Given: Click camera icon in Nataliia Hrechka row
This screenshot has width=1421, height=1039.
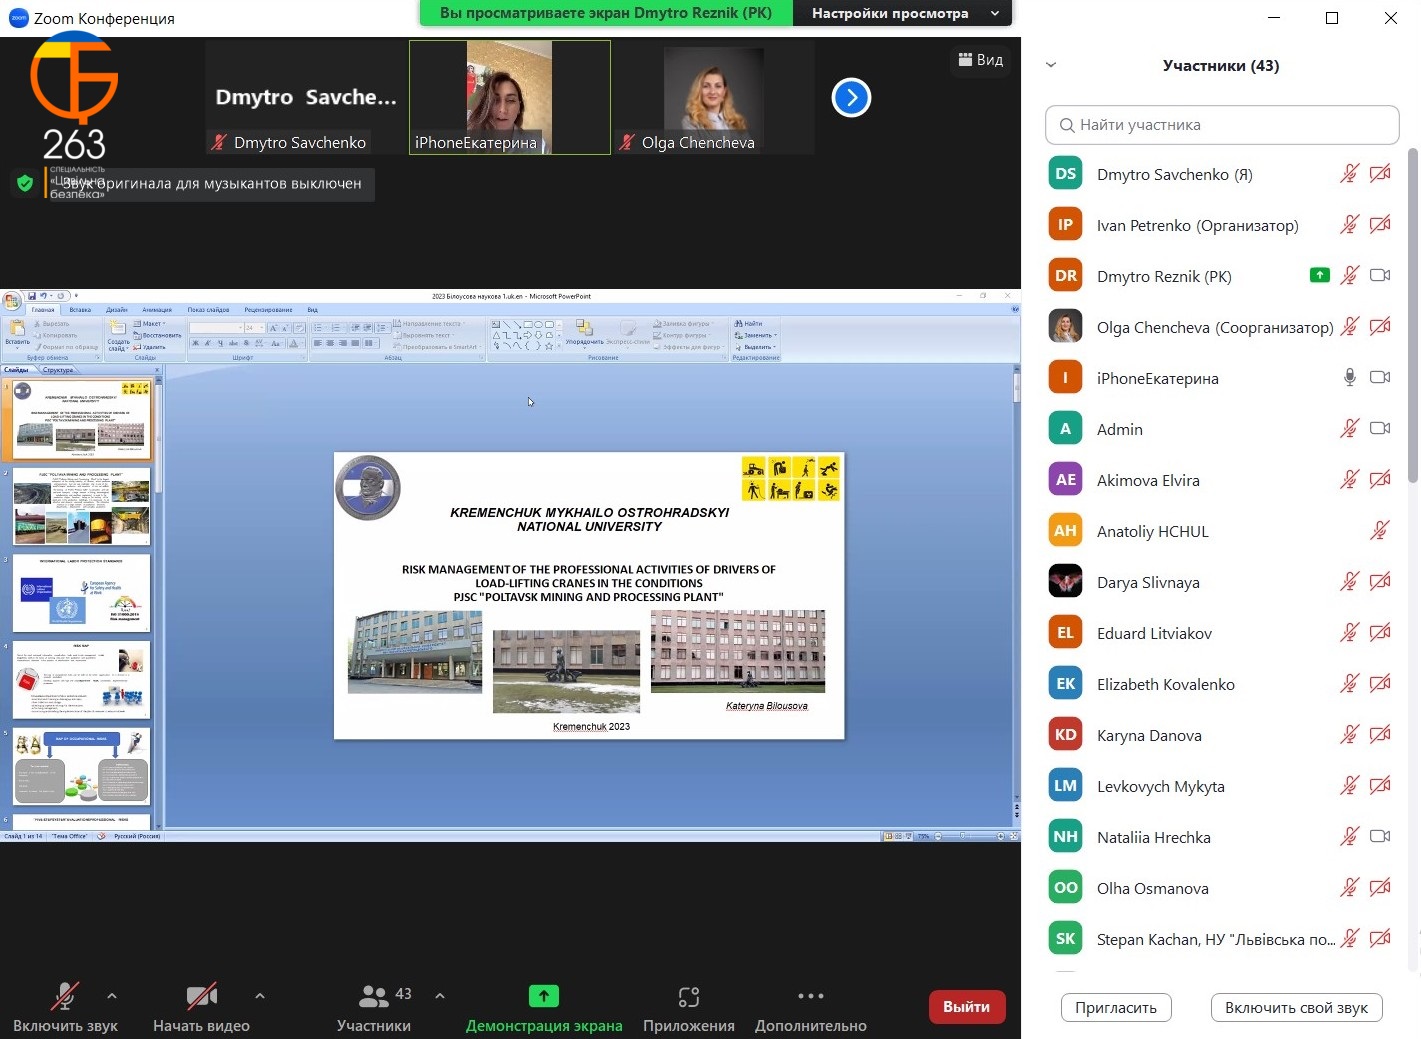Looking at the screenshot, I should (x=1380, y=836).
